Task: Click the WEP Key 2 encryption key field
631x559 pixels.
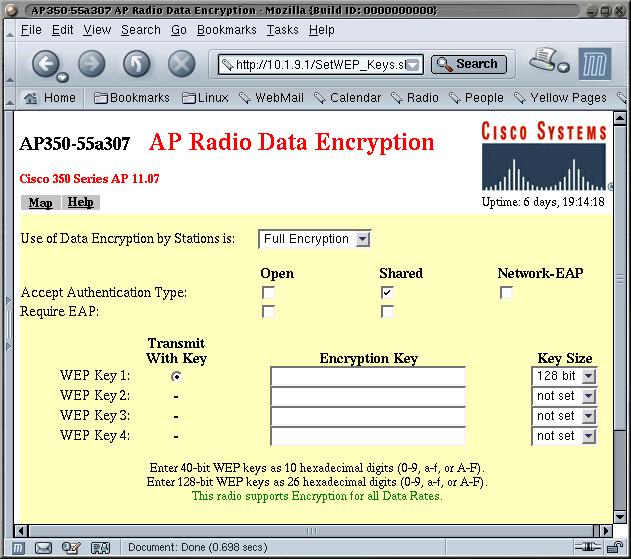Action: click(x=368, y=396)
